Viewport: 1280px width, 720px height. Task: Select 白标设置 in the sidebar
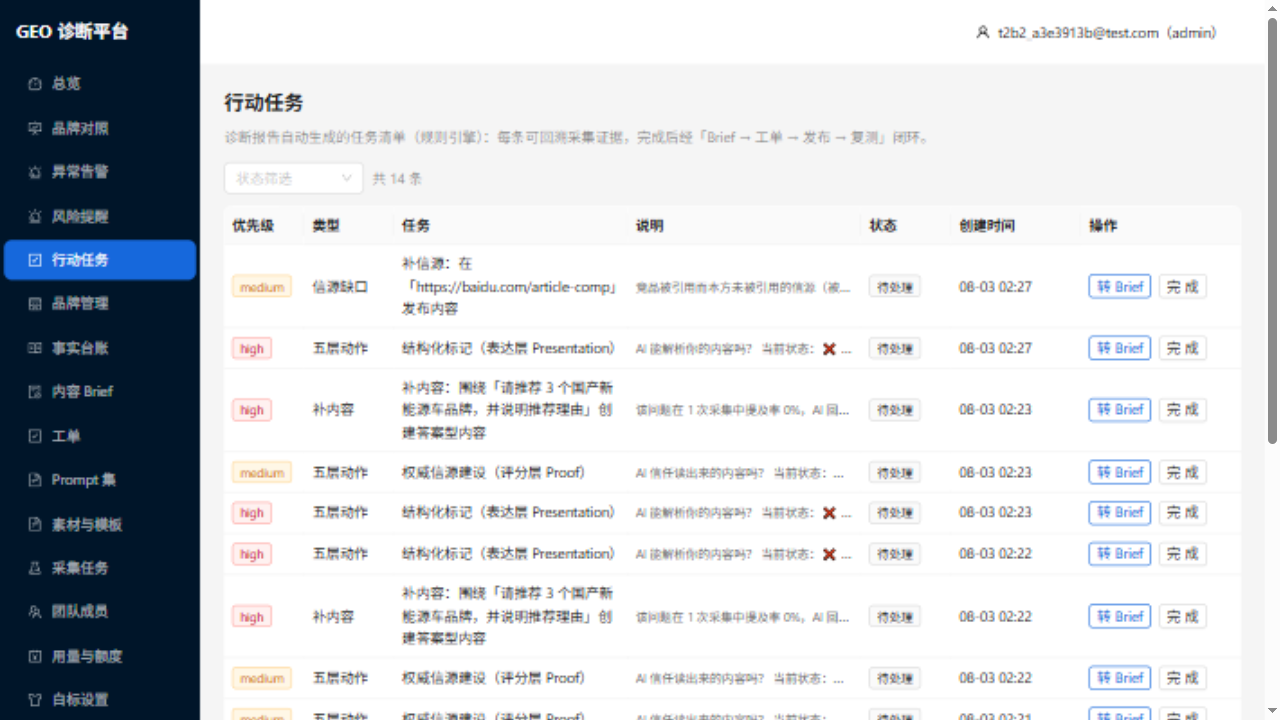pos(100,700)
